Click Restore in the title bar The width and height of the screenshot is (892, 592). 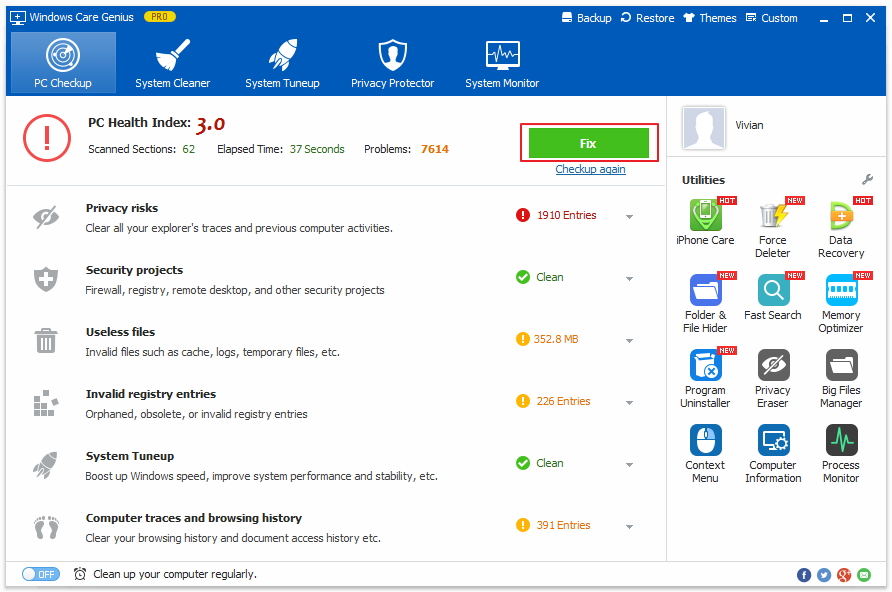pyautogui.click(x=647, y=18)
